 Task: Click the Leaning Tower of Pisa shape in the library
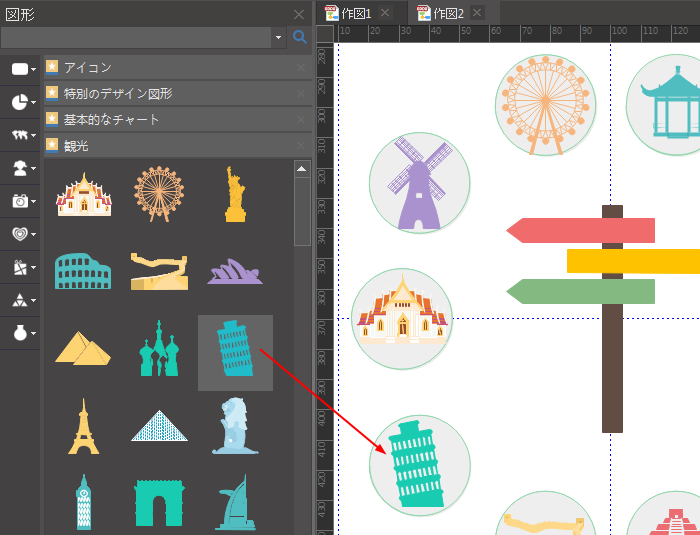235,350
